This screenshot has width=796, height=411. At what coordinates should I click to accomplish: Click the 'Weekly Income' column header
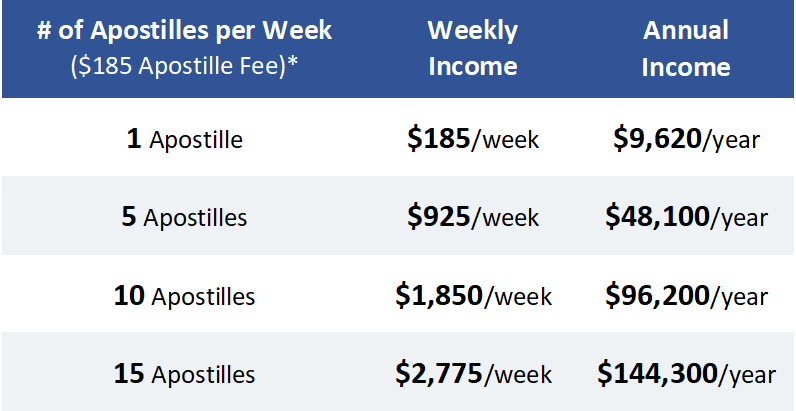tap(473, 48)
